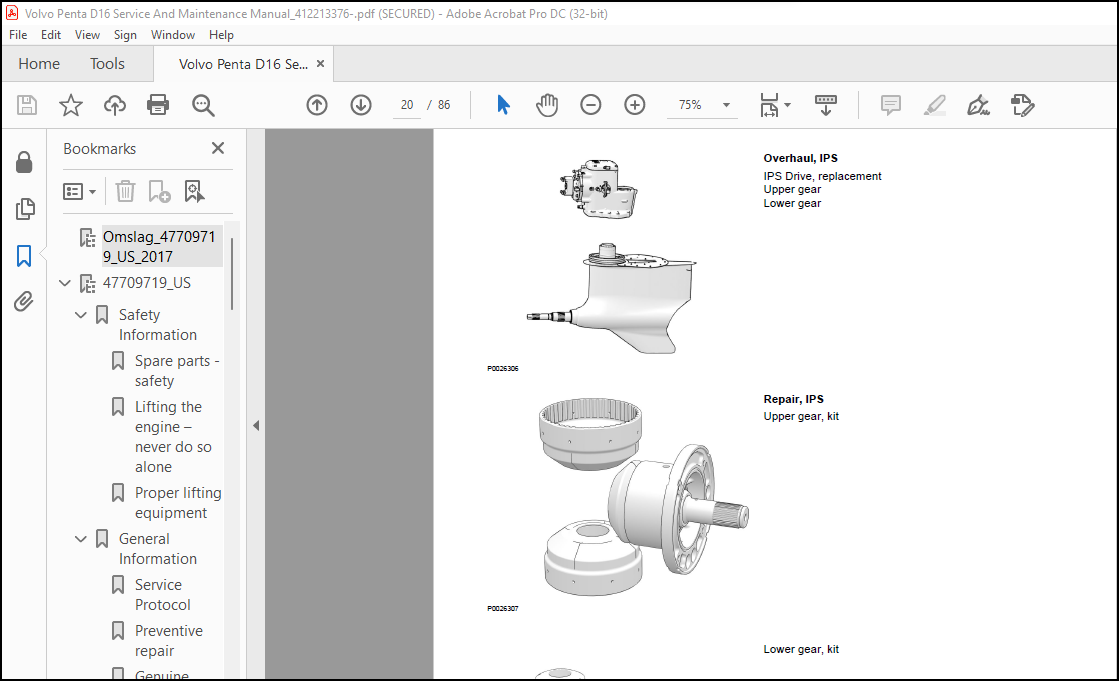The width and height of the screenshot is (1119, 681).
Task: Open zoom level 75% dropdown
Action: point(726,105)
